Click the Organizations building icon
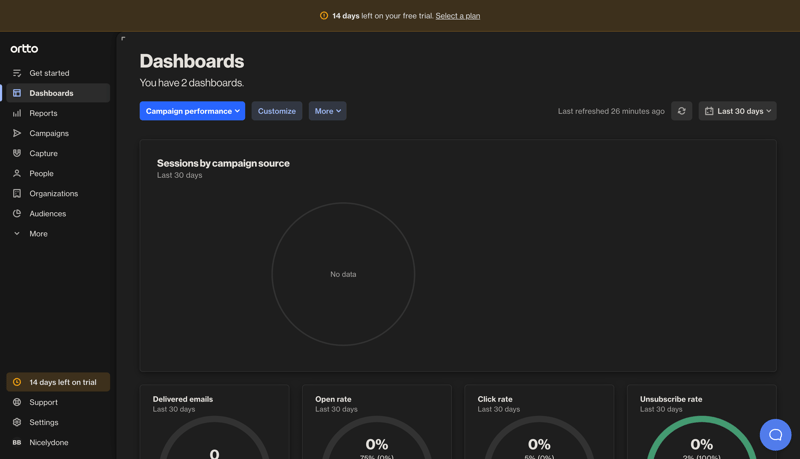The height and width of the screenshot is (459, 800). pos(17,193)
